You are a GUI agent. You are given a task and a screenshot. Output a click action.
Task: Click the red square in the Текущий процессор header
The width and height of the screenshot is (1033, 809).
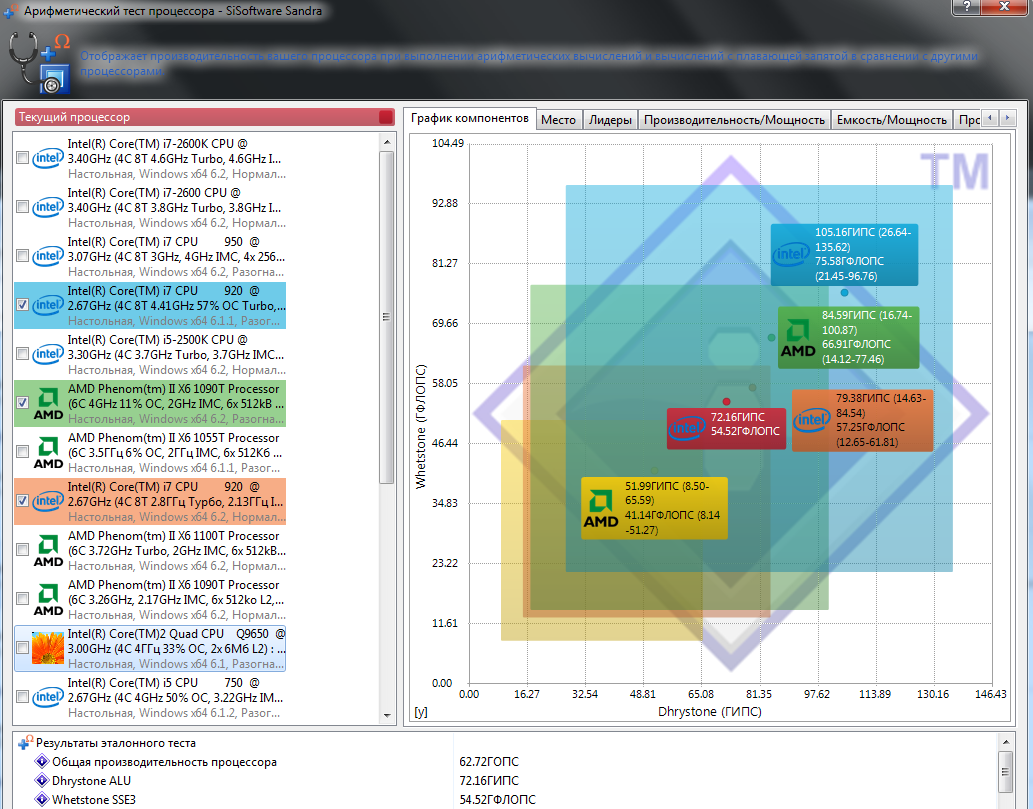point(386,117)
